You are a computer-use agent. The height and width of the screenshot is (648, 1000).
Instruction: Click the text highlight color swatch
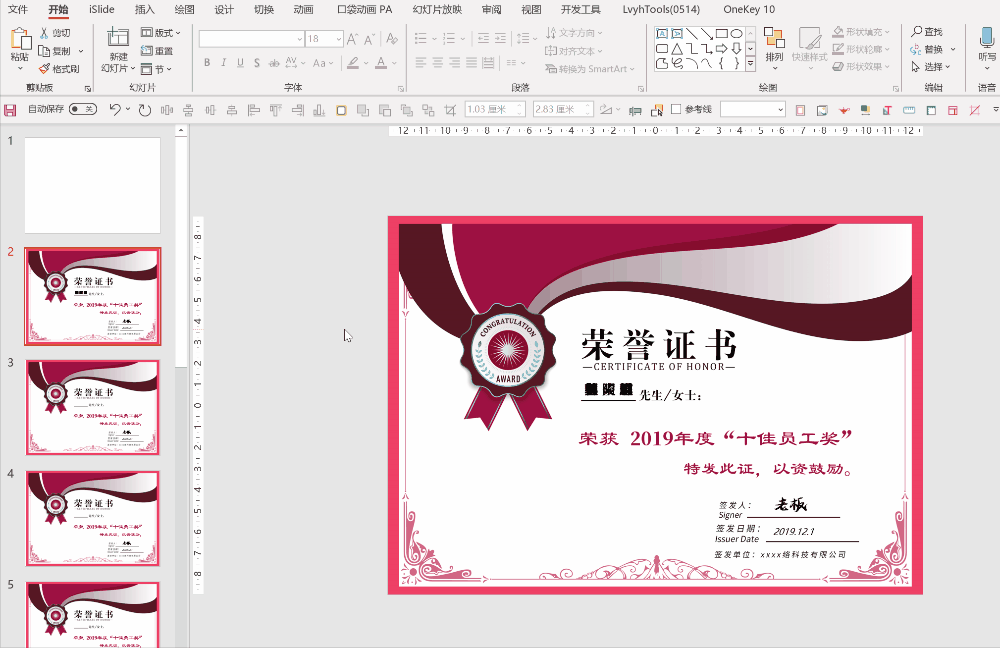(353, 63)
